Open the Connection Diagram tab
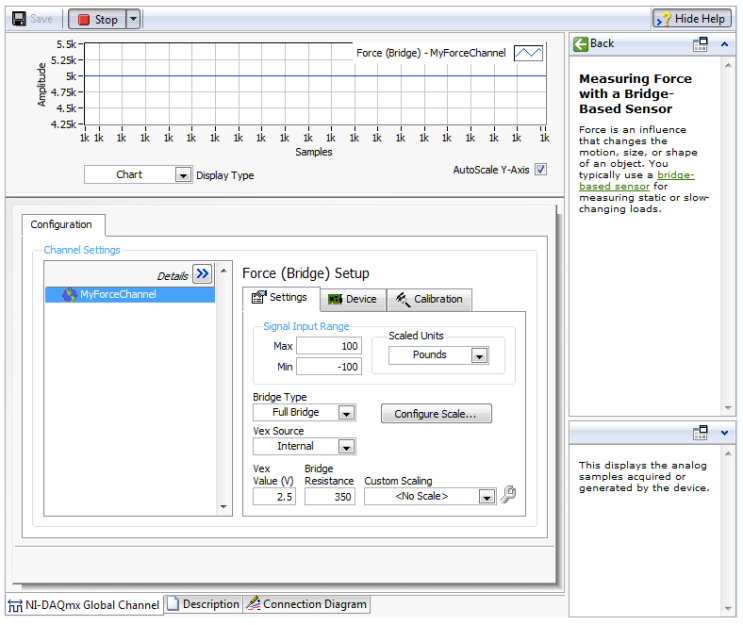The image size is (743, 625). tap(307, 605)
